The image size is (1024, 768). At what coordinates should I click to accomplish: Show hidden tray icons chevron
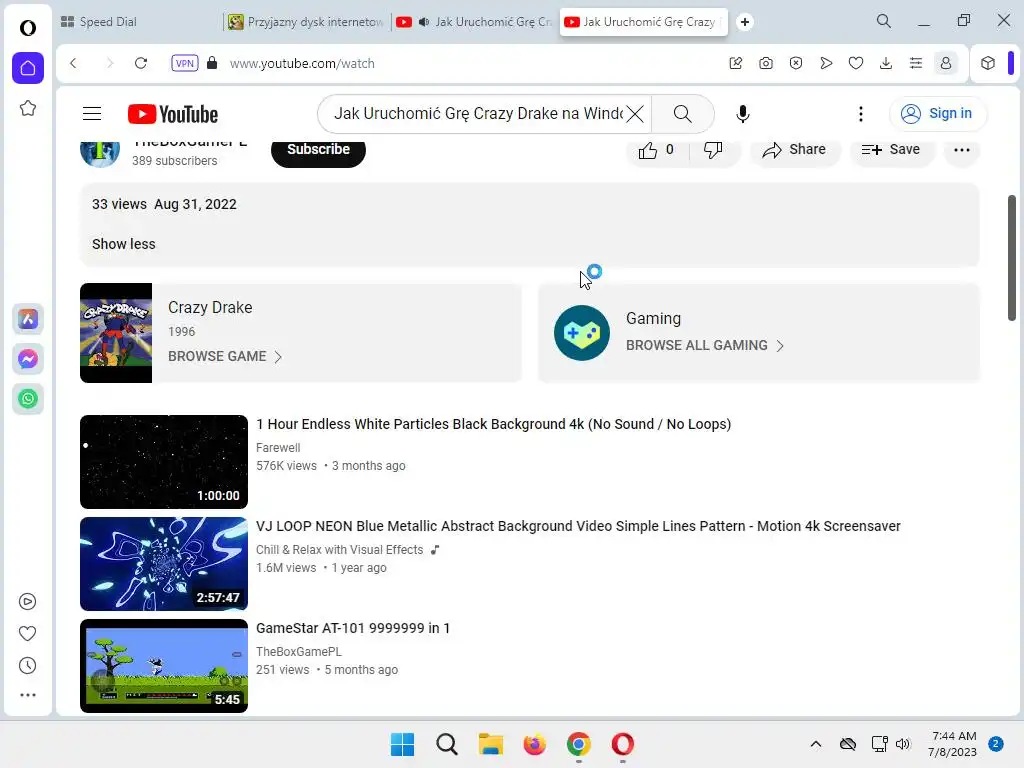[816, 744]
